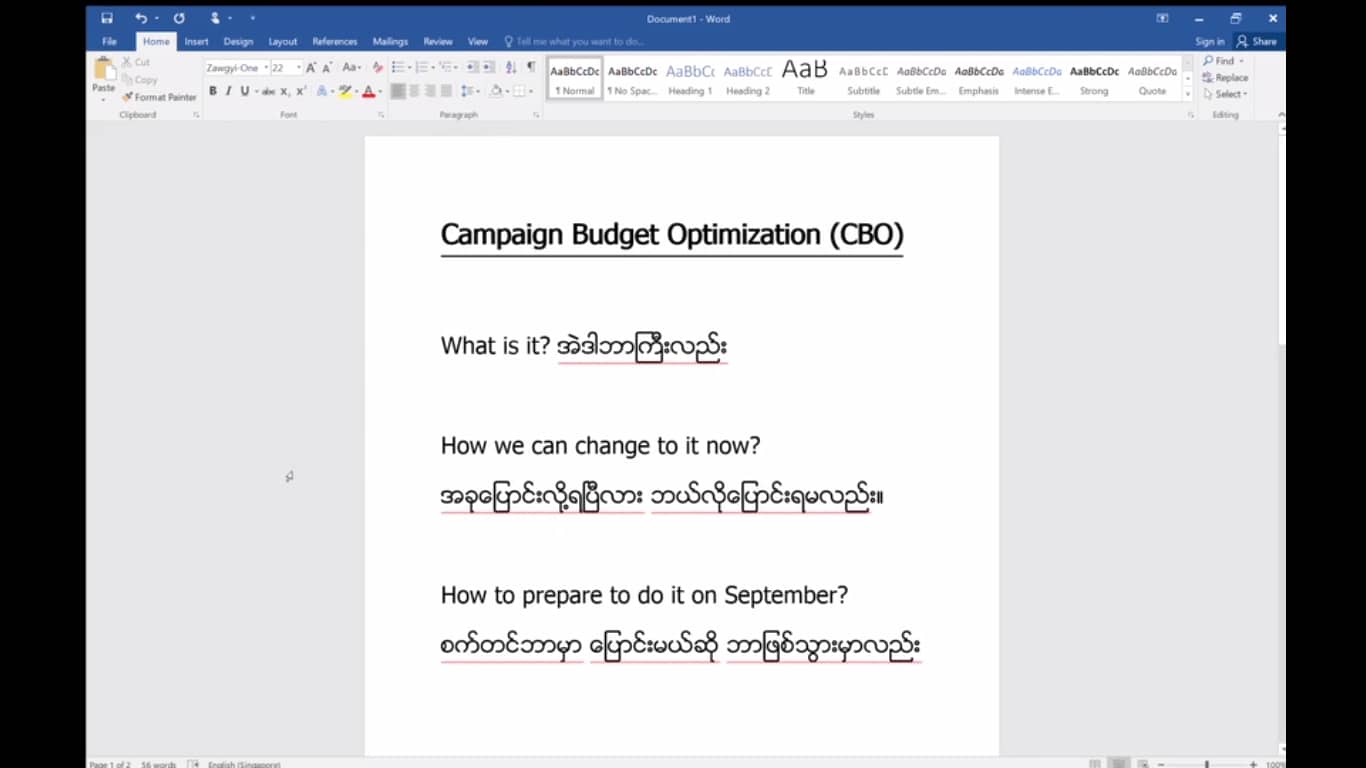
Task: Open the font name dropdown Zawgyi-One
Action: pos(266,67)
